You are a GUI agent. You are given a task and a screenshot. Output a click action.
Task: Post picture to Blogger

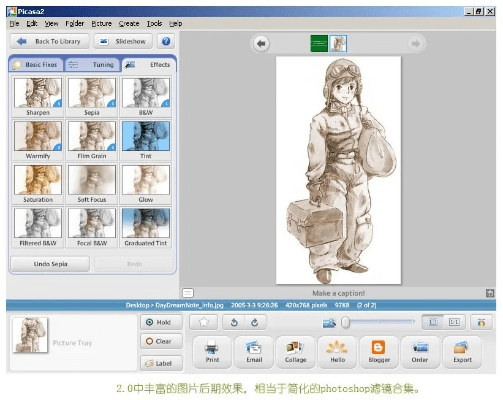coord(379,352)
